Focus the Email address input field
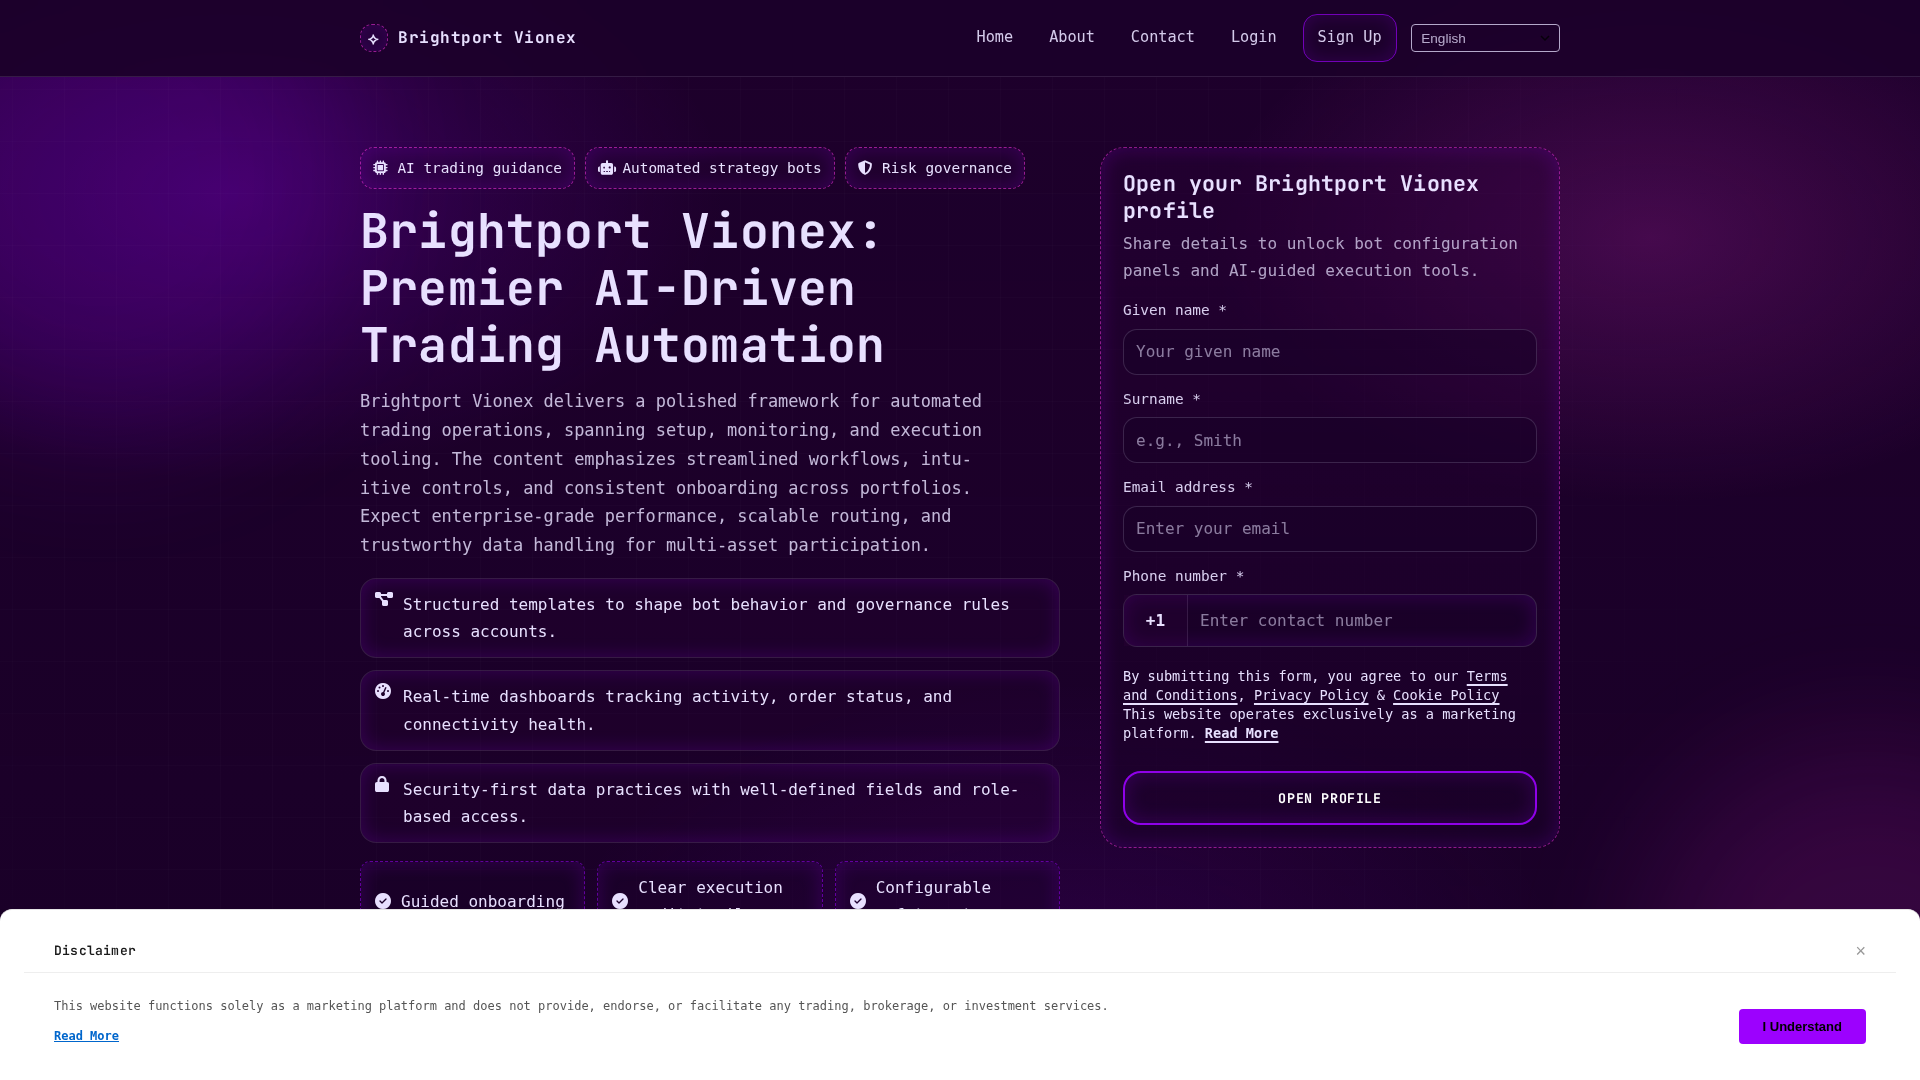The width and height of the screenshot is (1920, 1080). click(x=1329, y=529)
